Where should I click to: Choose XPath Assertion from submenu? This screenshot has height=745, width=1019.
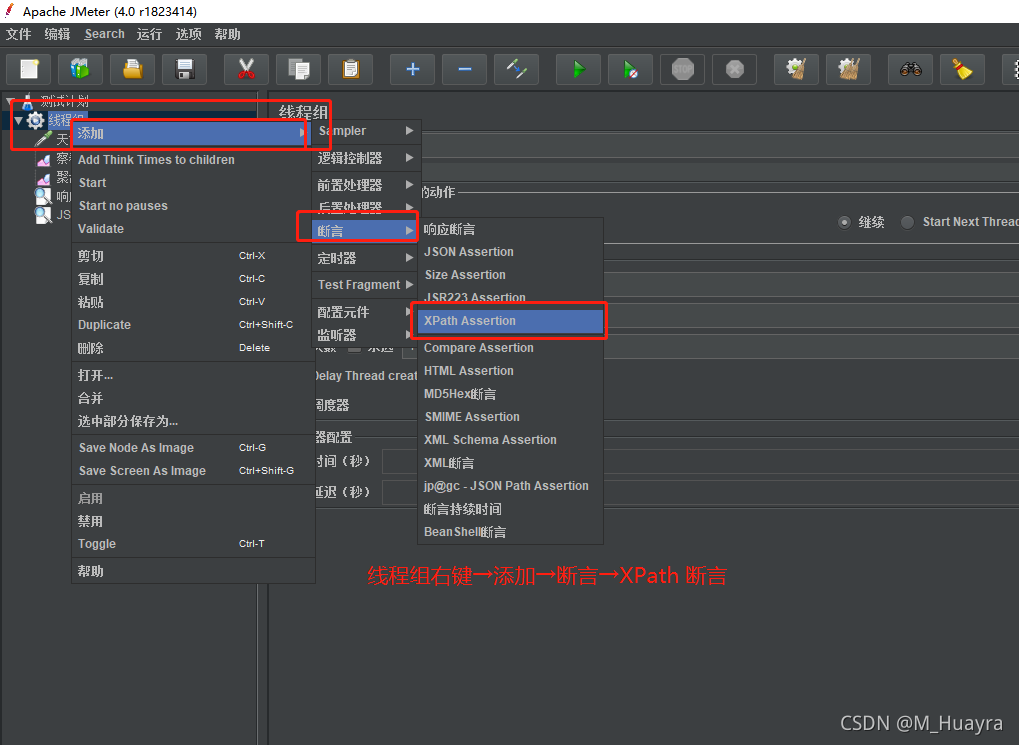click(510, 320)
